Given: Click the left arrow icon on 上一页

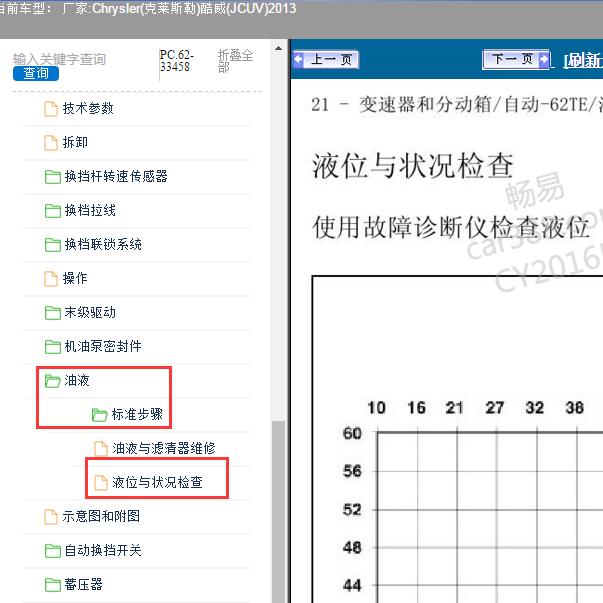Looking at the screenshot, I should click(298, 60).
